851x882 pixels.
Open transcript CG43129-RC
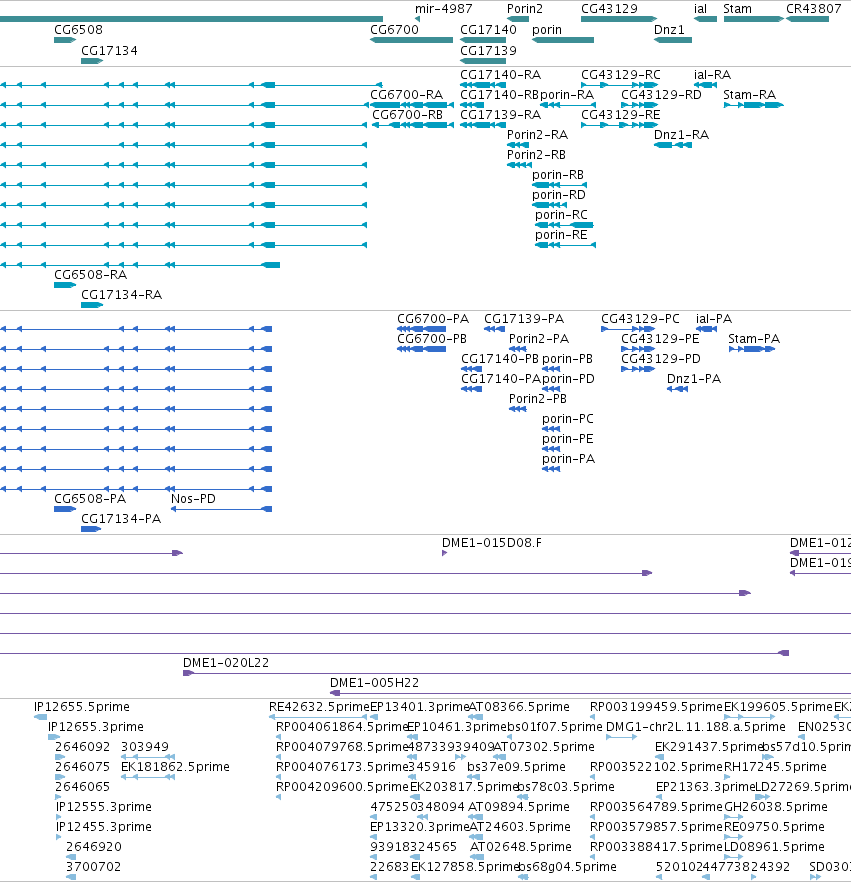pyautogui.click(x=620, y=75)
